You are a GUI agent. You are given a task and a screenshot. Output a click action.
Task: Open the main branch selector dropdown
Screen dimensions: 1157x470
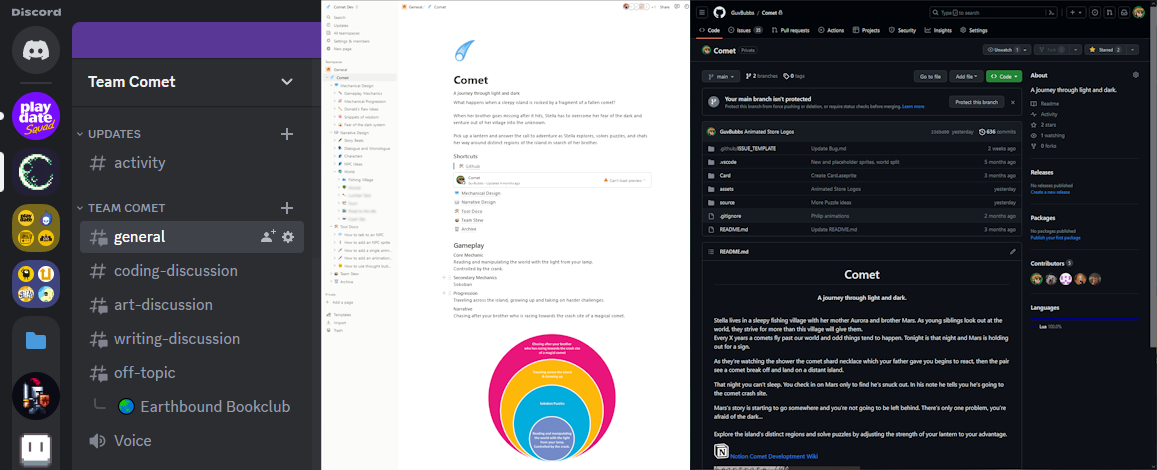coord(720,76)
